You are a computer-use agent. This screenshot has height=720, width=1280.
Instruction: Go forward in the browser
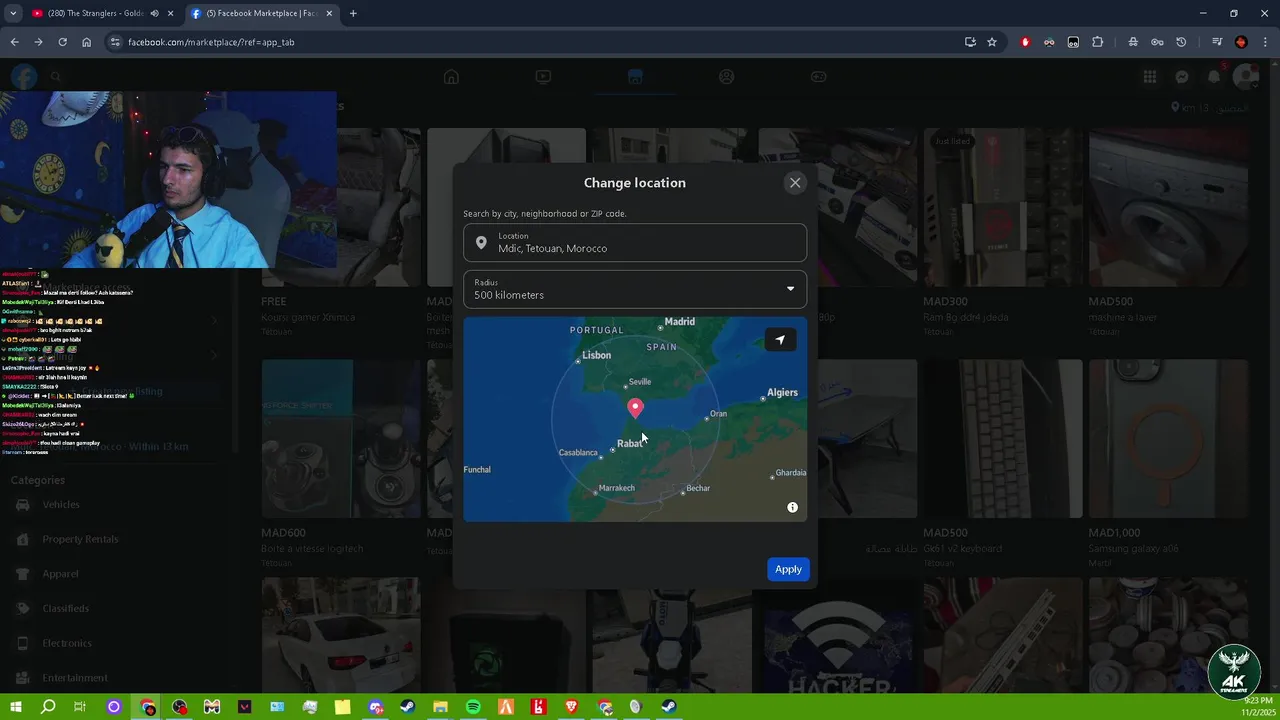point(38,42)
